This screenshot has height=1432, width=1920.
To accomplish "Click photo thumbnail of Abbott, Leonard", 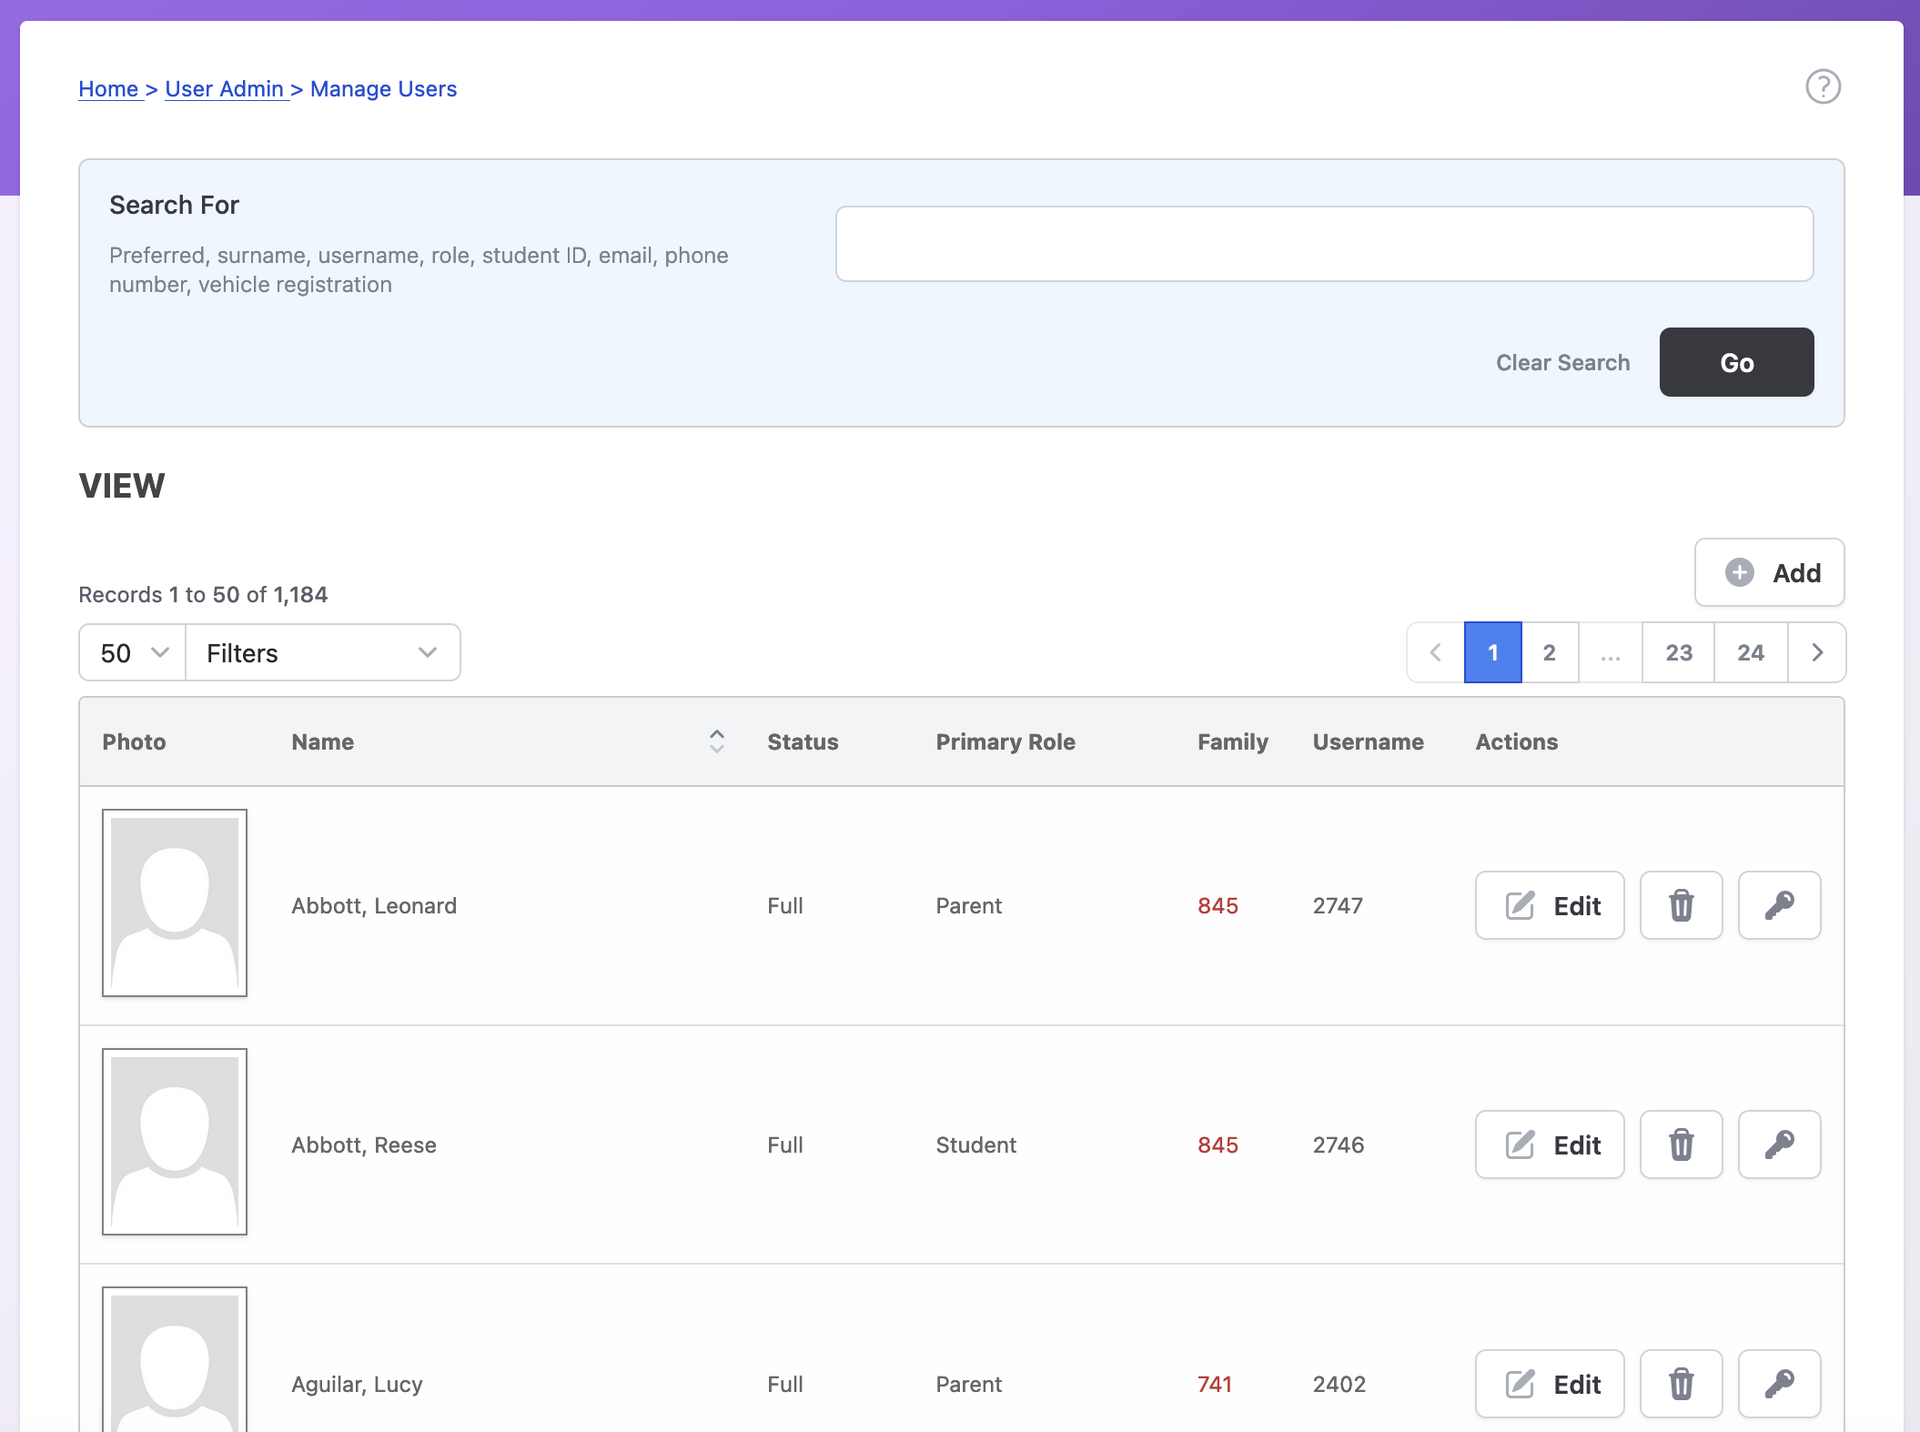I will [x=174, y=902].
